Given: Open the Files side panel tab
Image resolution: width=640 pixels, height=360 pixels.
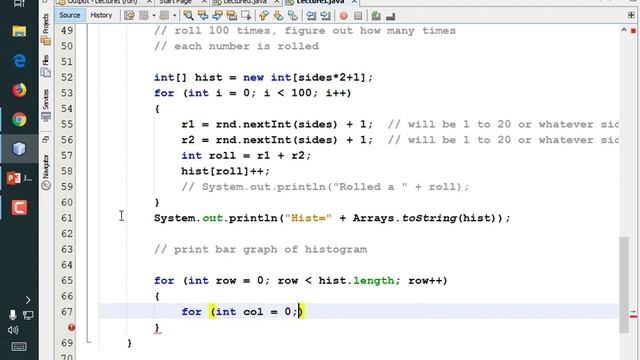Looking at the screenshot, I should point(46,66).
